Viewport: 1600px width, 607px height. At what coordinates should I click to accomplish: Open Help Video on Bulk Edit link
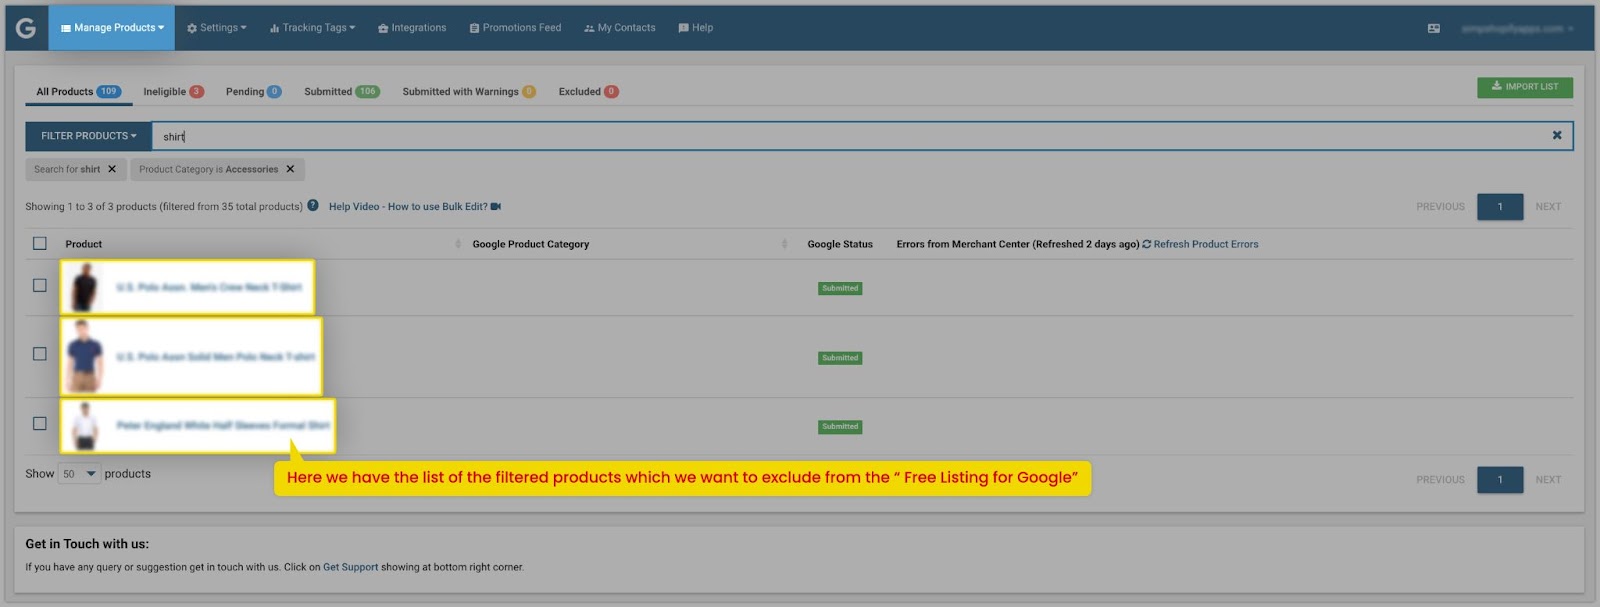tap(408, 206)
